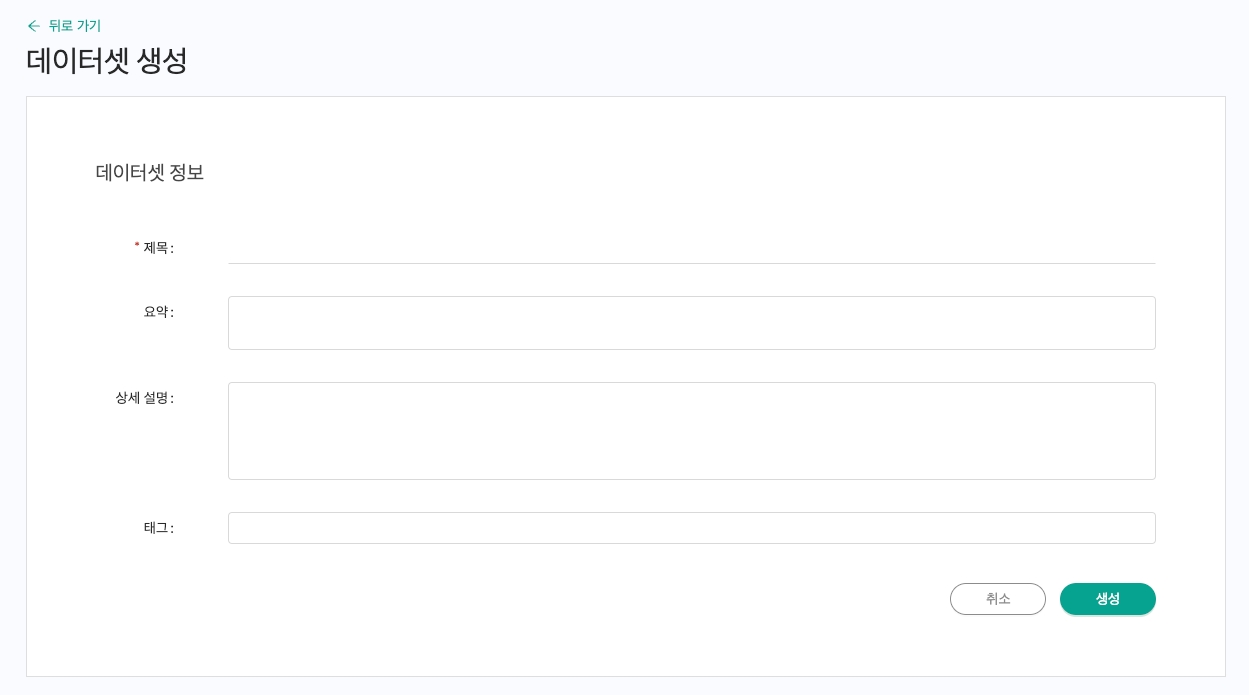The height and width of the screenshot is (695, 1249).
Task: Go back via 뒤로 가기 link
Action: point(74,26)
